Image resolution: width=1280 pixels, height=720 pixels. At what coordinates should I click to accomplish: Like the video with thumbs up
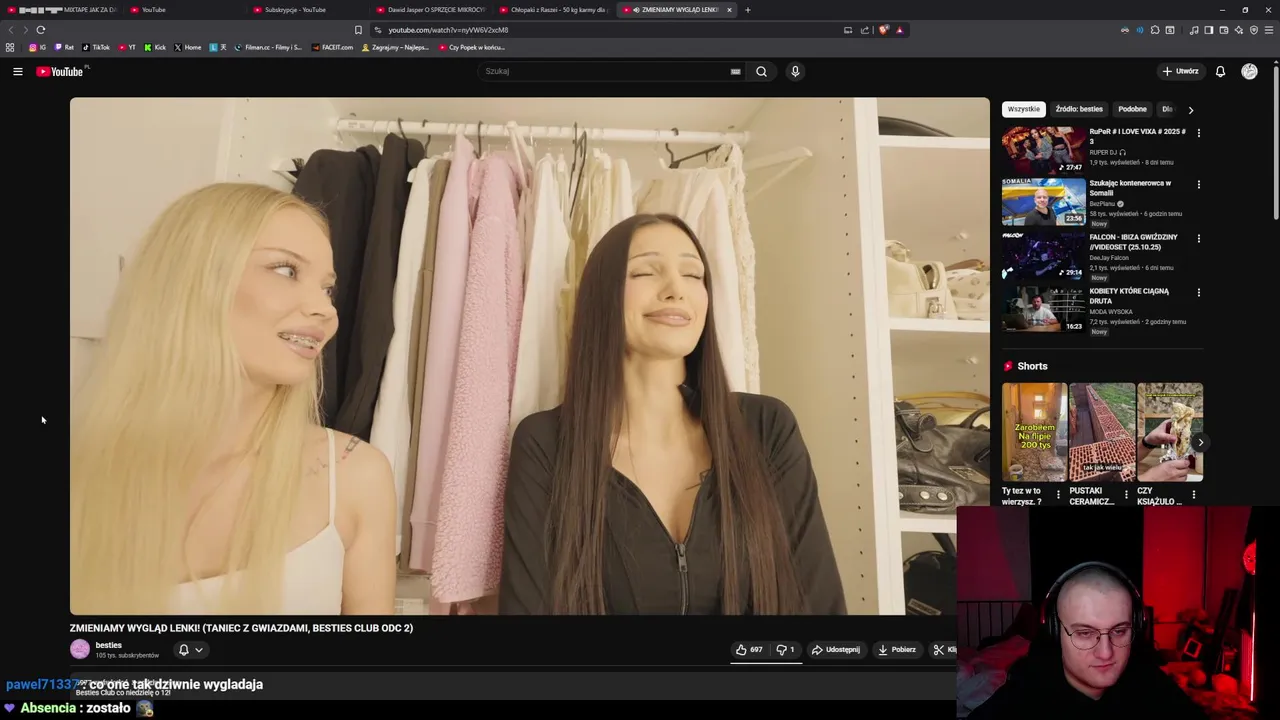point(749,650)
